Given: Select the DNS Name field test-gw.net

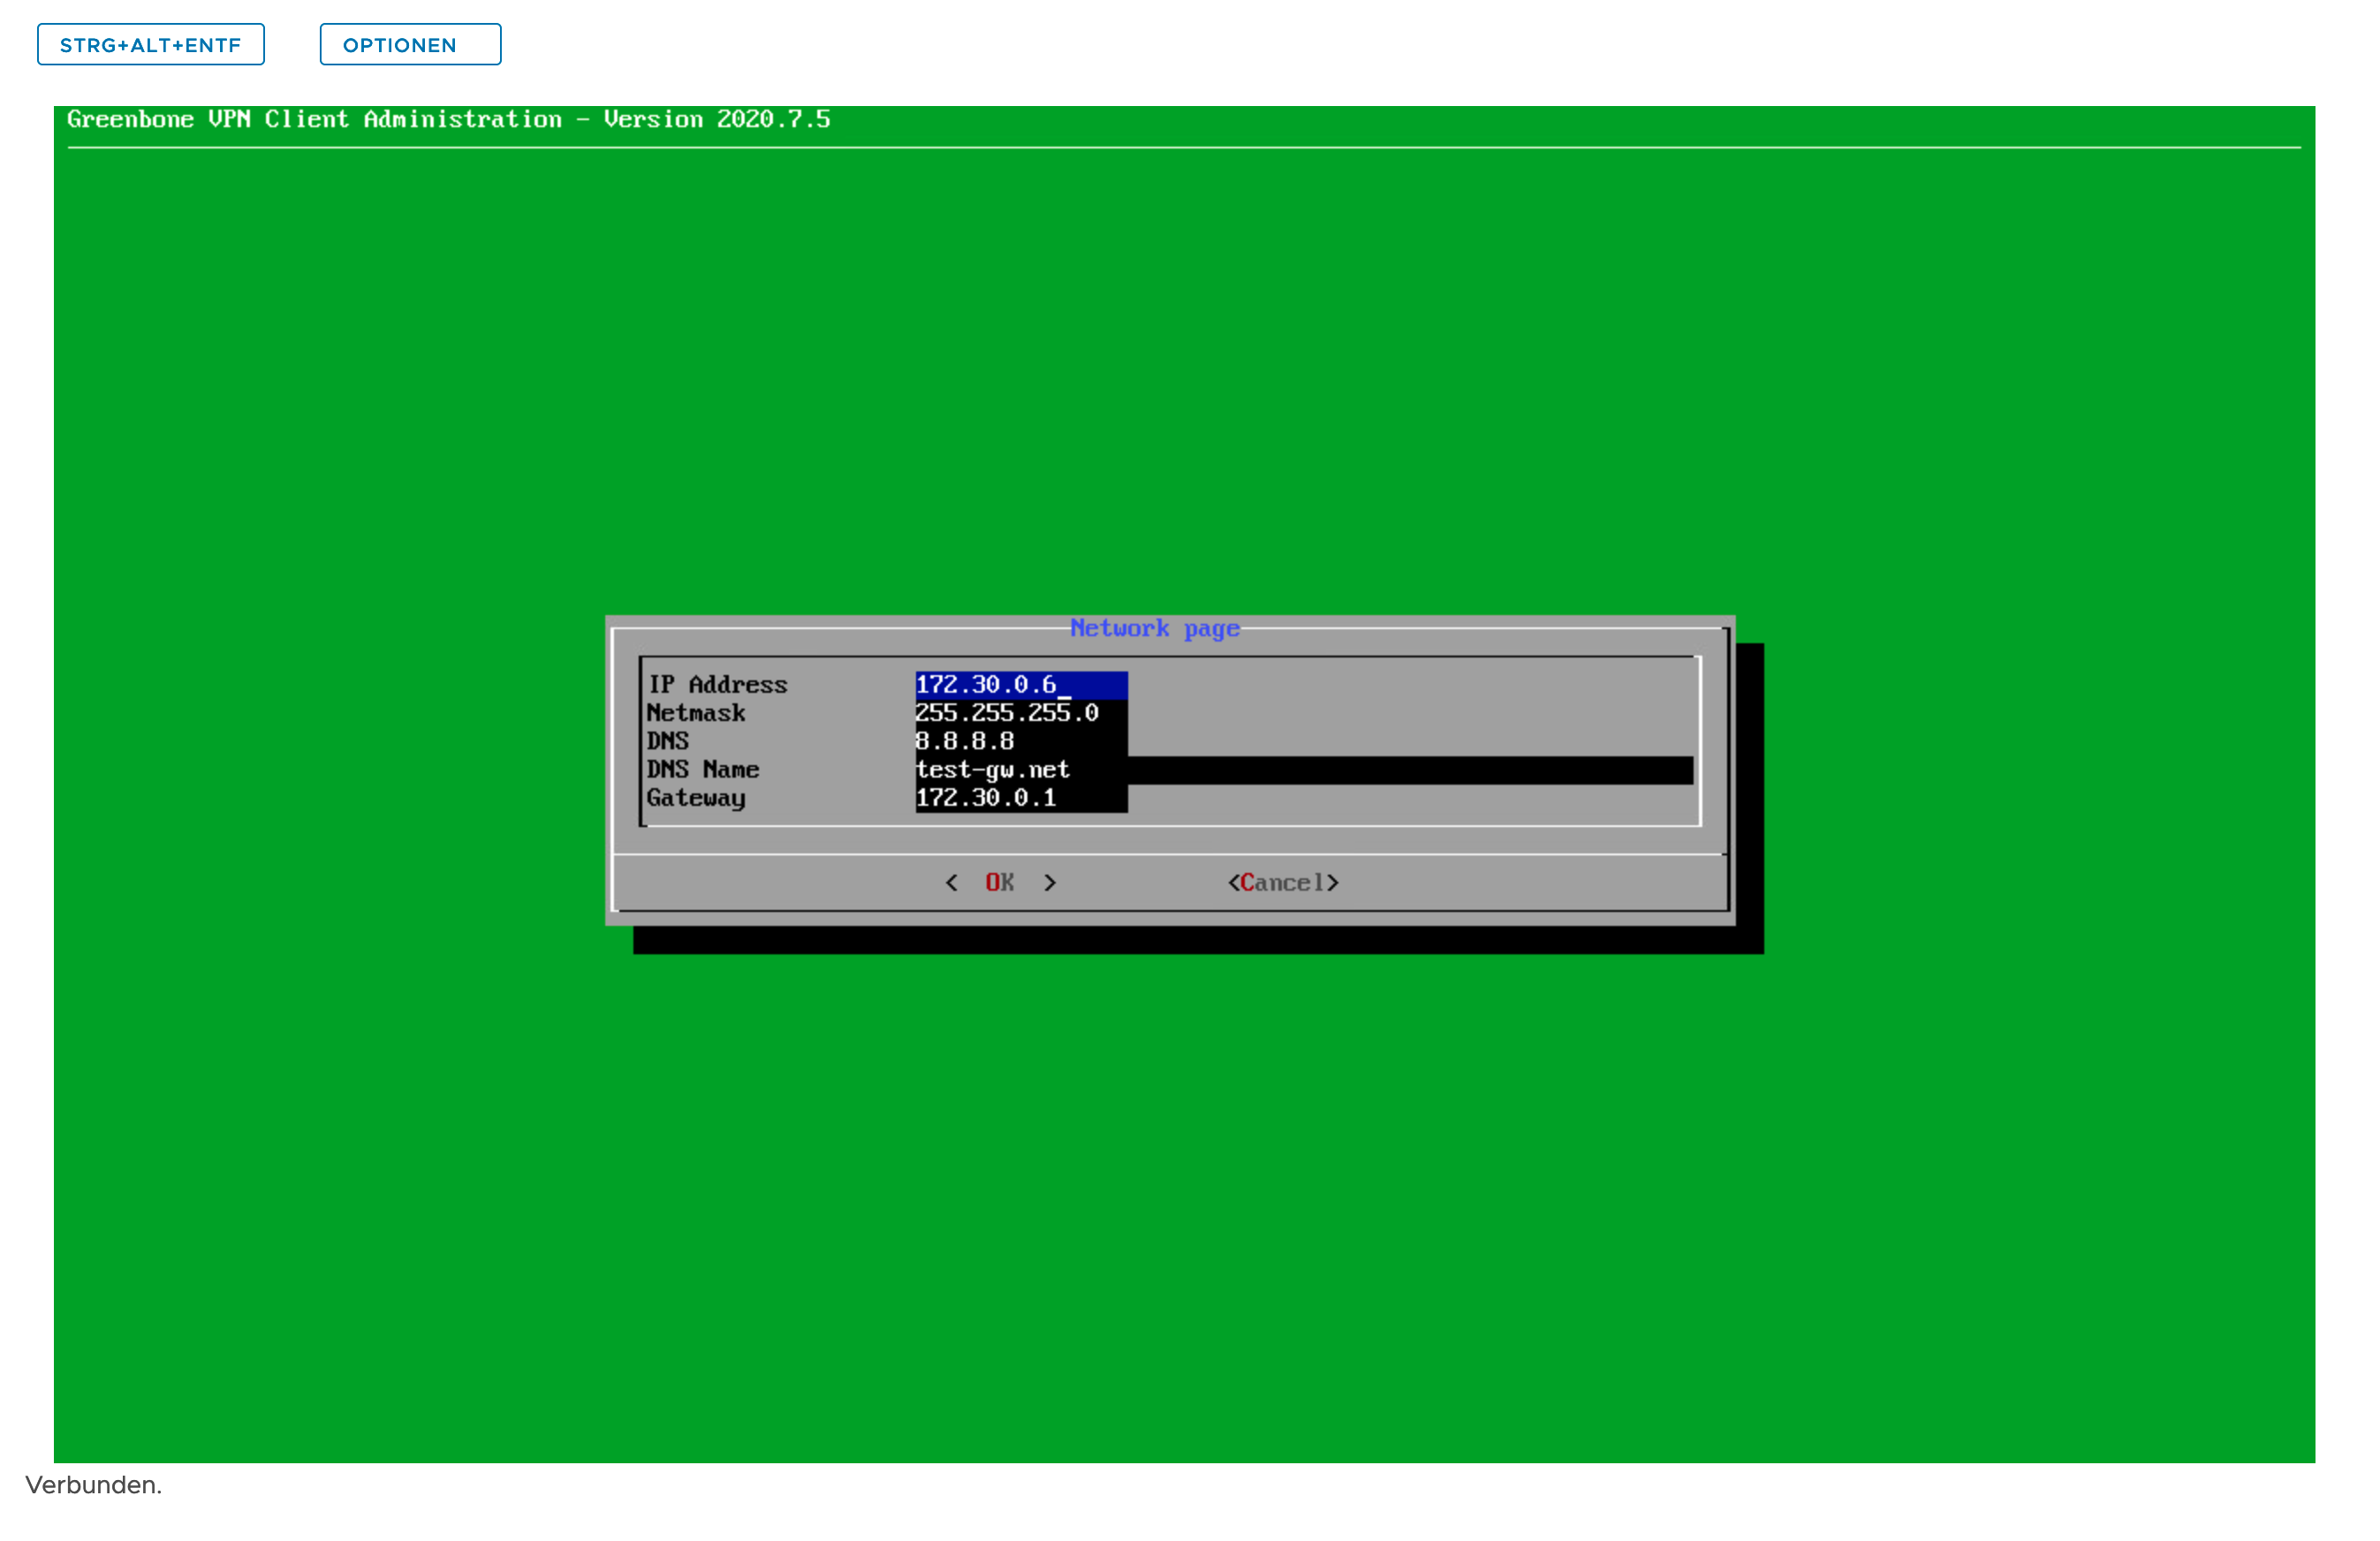Looking at the screenshot, I should coord(1305,771).
